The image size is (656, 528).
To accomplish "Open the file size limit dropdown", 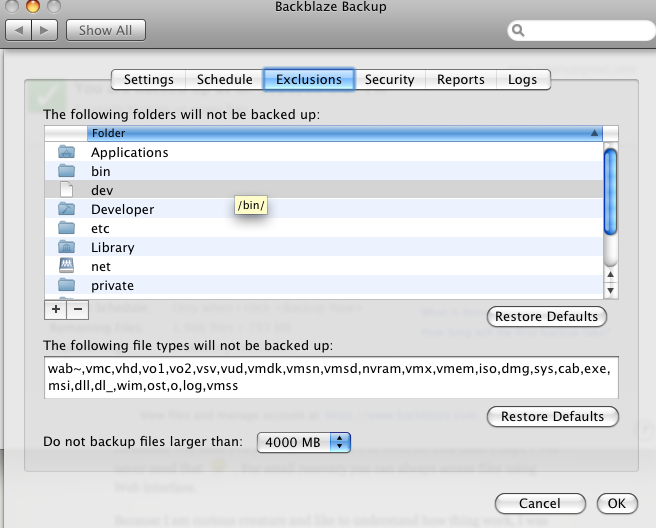I will 303,442.
